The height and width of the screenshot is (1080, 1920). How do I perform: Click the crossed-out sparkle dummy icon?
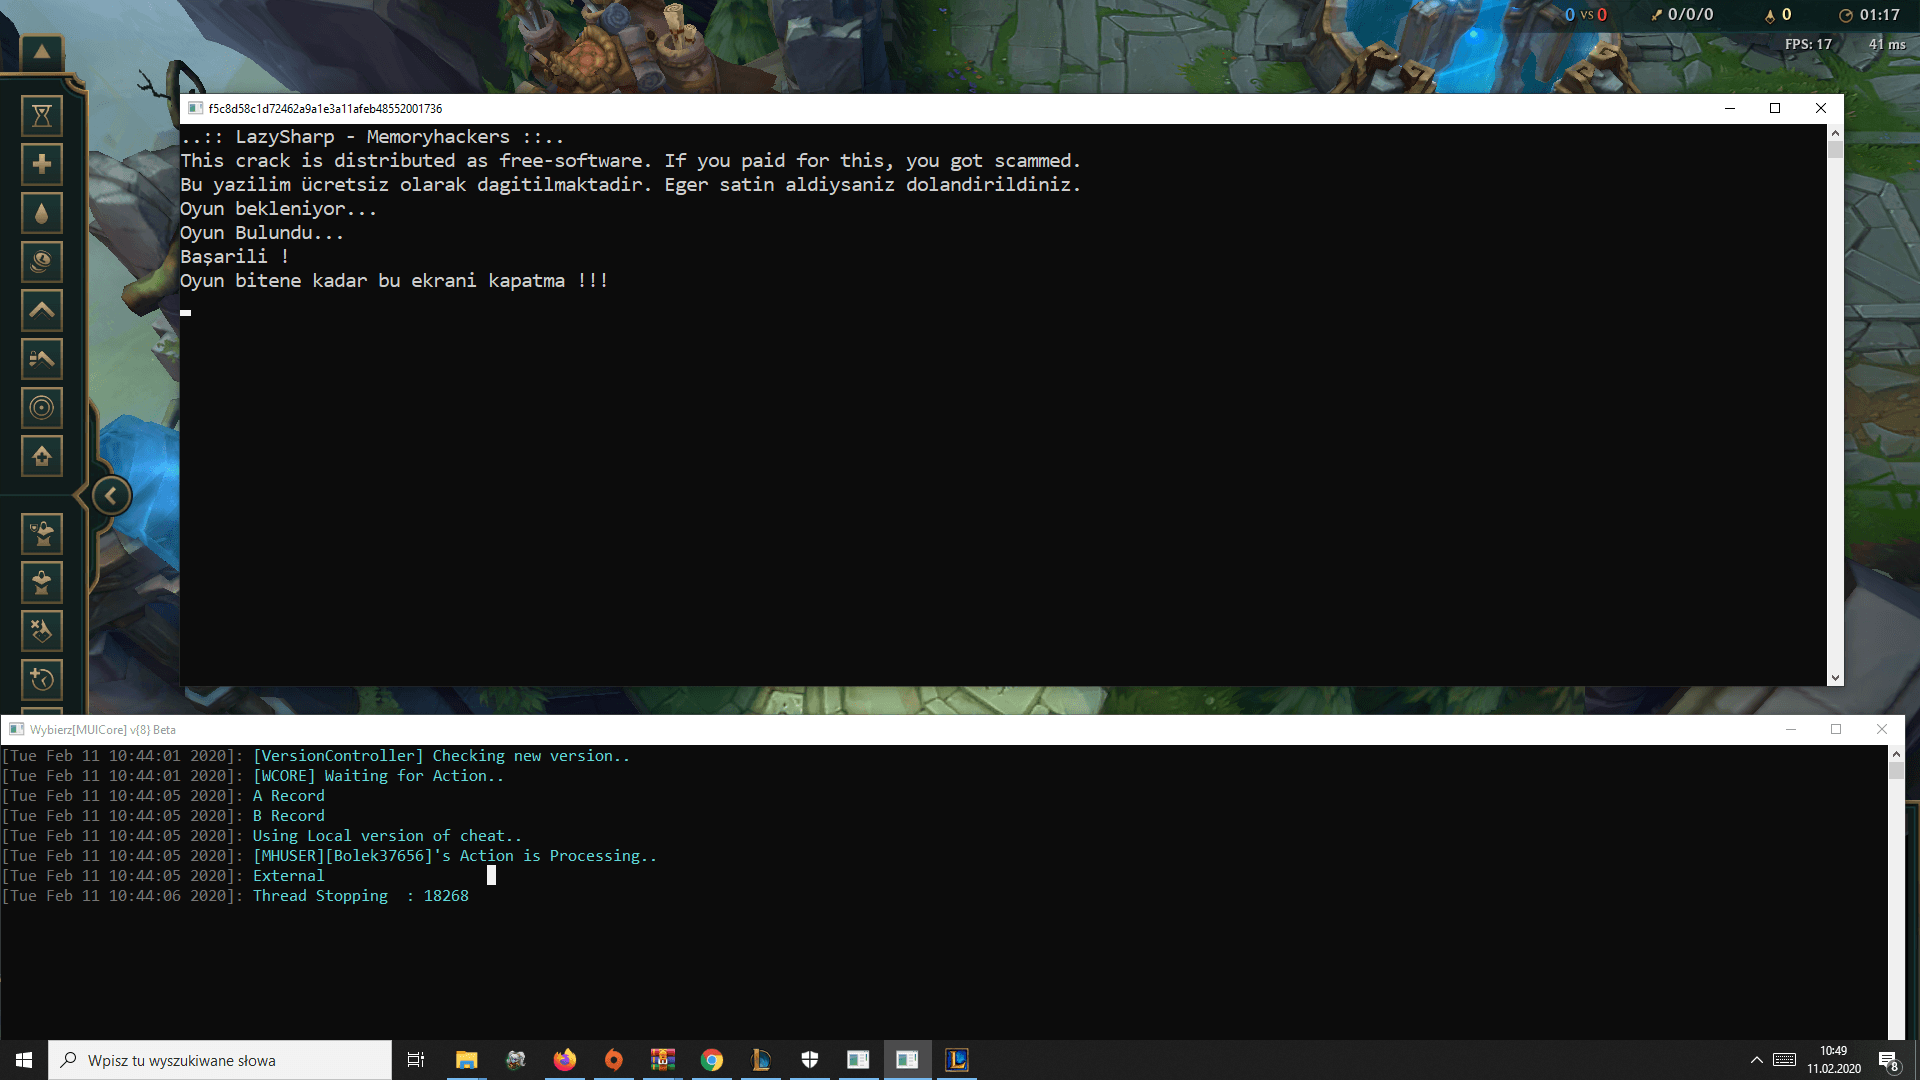point(42,631)
